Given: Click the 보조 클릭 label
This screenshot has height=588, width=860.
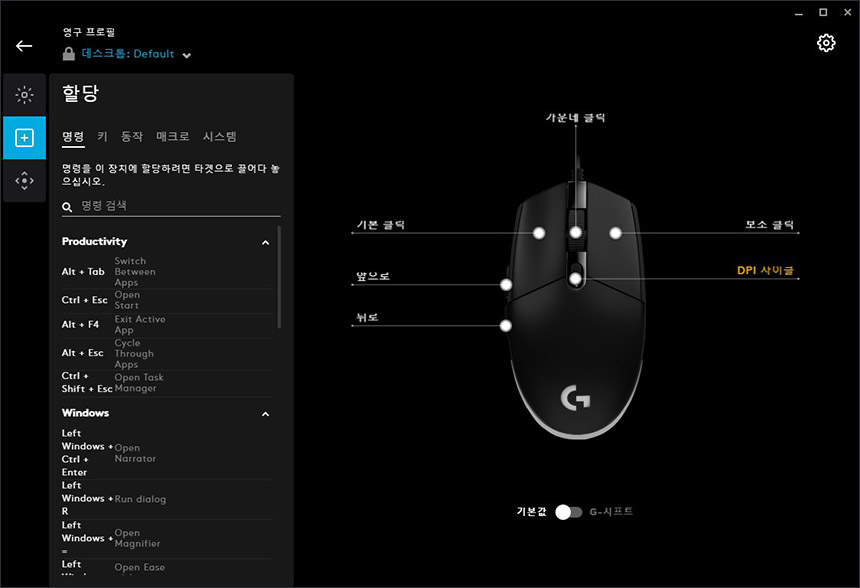Looking at the screenshot, I should tap(770, 225).
